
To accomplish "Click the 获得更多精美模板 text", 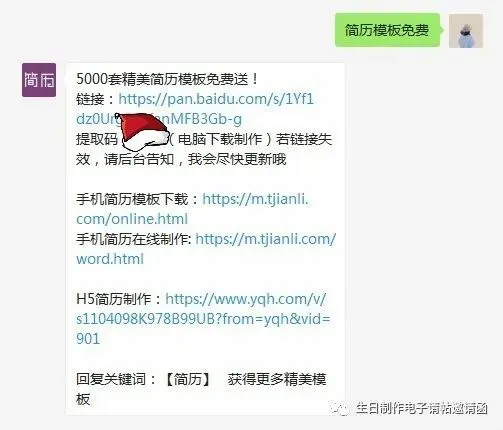I will tap(201, 389).
